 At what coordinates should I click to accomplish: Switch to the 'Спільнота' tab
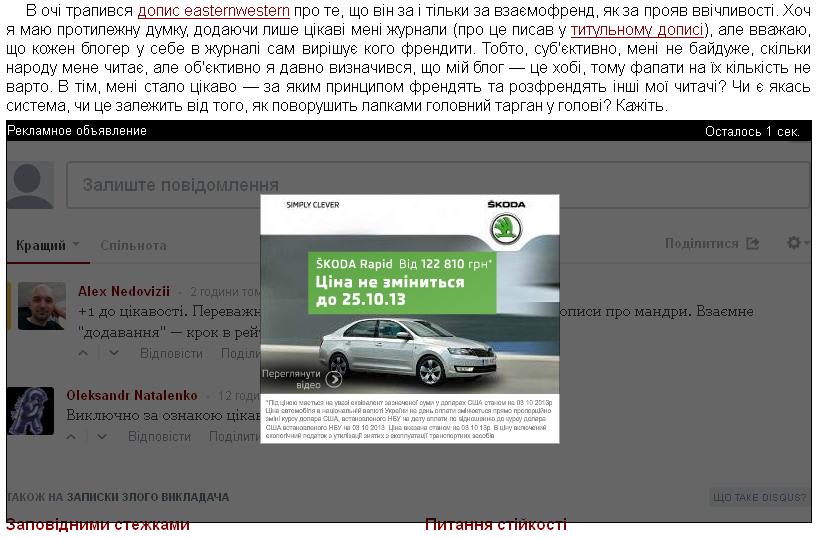[x=133, y=245]
